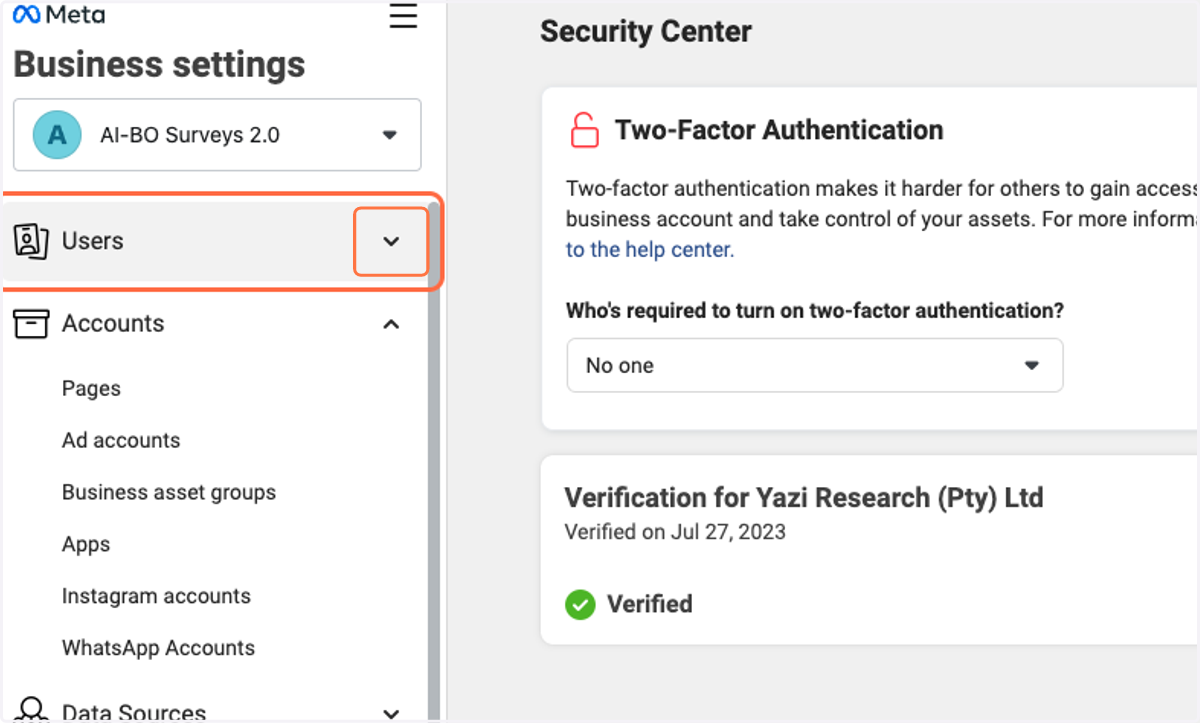The width and height of the screenshot is (1200, 723).
Task: Open Pages under Accounts
Action: click(x=91, y=389)
